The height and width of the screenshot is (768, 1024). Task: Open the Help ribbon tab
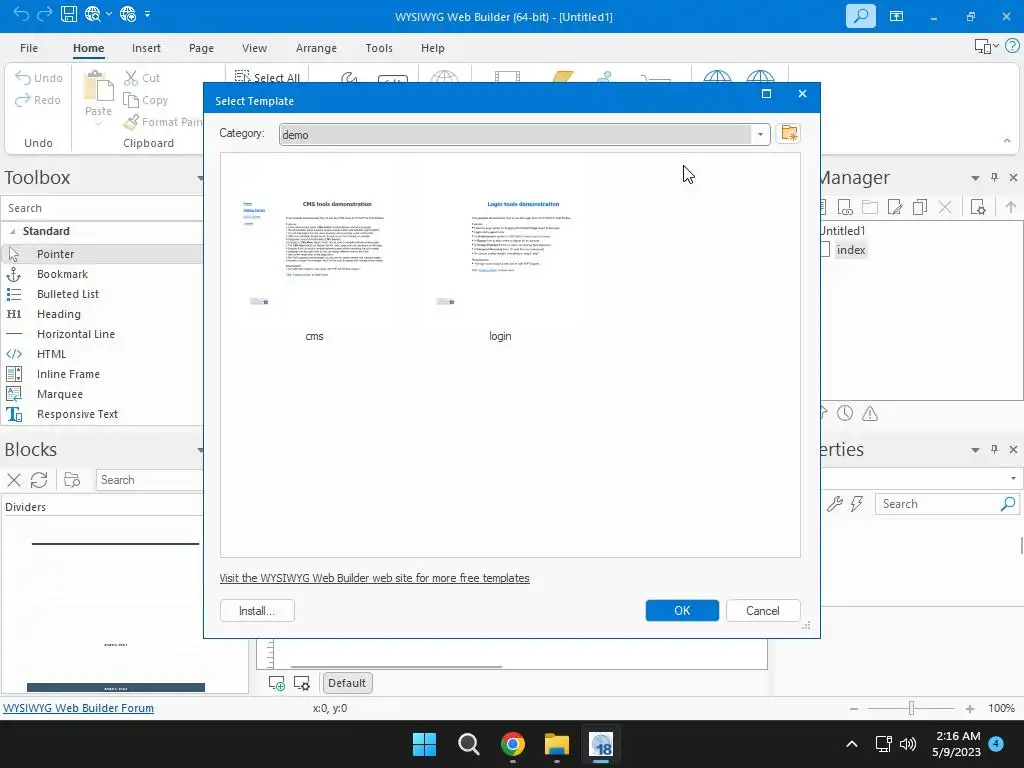click(432, 48)
